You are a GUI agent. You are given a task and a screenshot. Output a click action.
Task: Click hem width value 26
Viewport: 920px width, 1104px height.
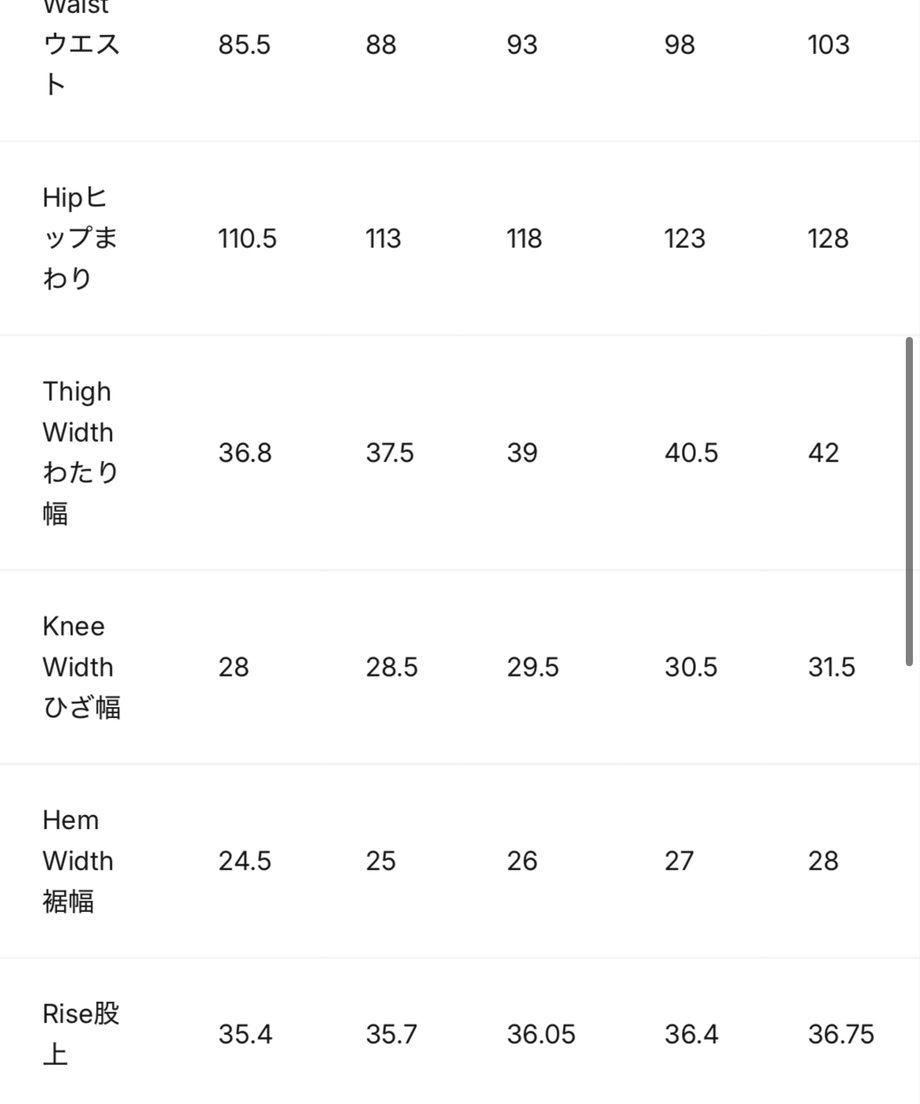(x=522, y=861)
